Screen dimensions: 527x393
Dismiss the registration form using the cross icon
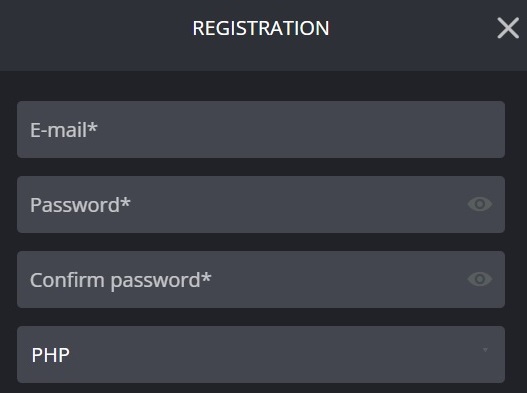click(x=508, y=28)
